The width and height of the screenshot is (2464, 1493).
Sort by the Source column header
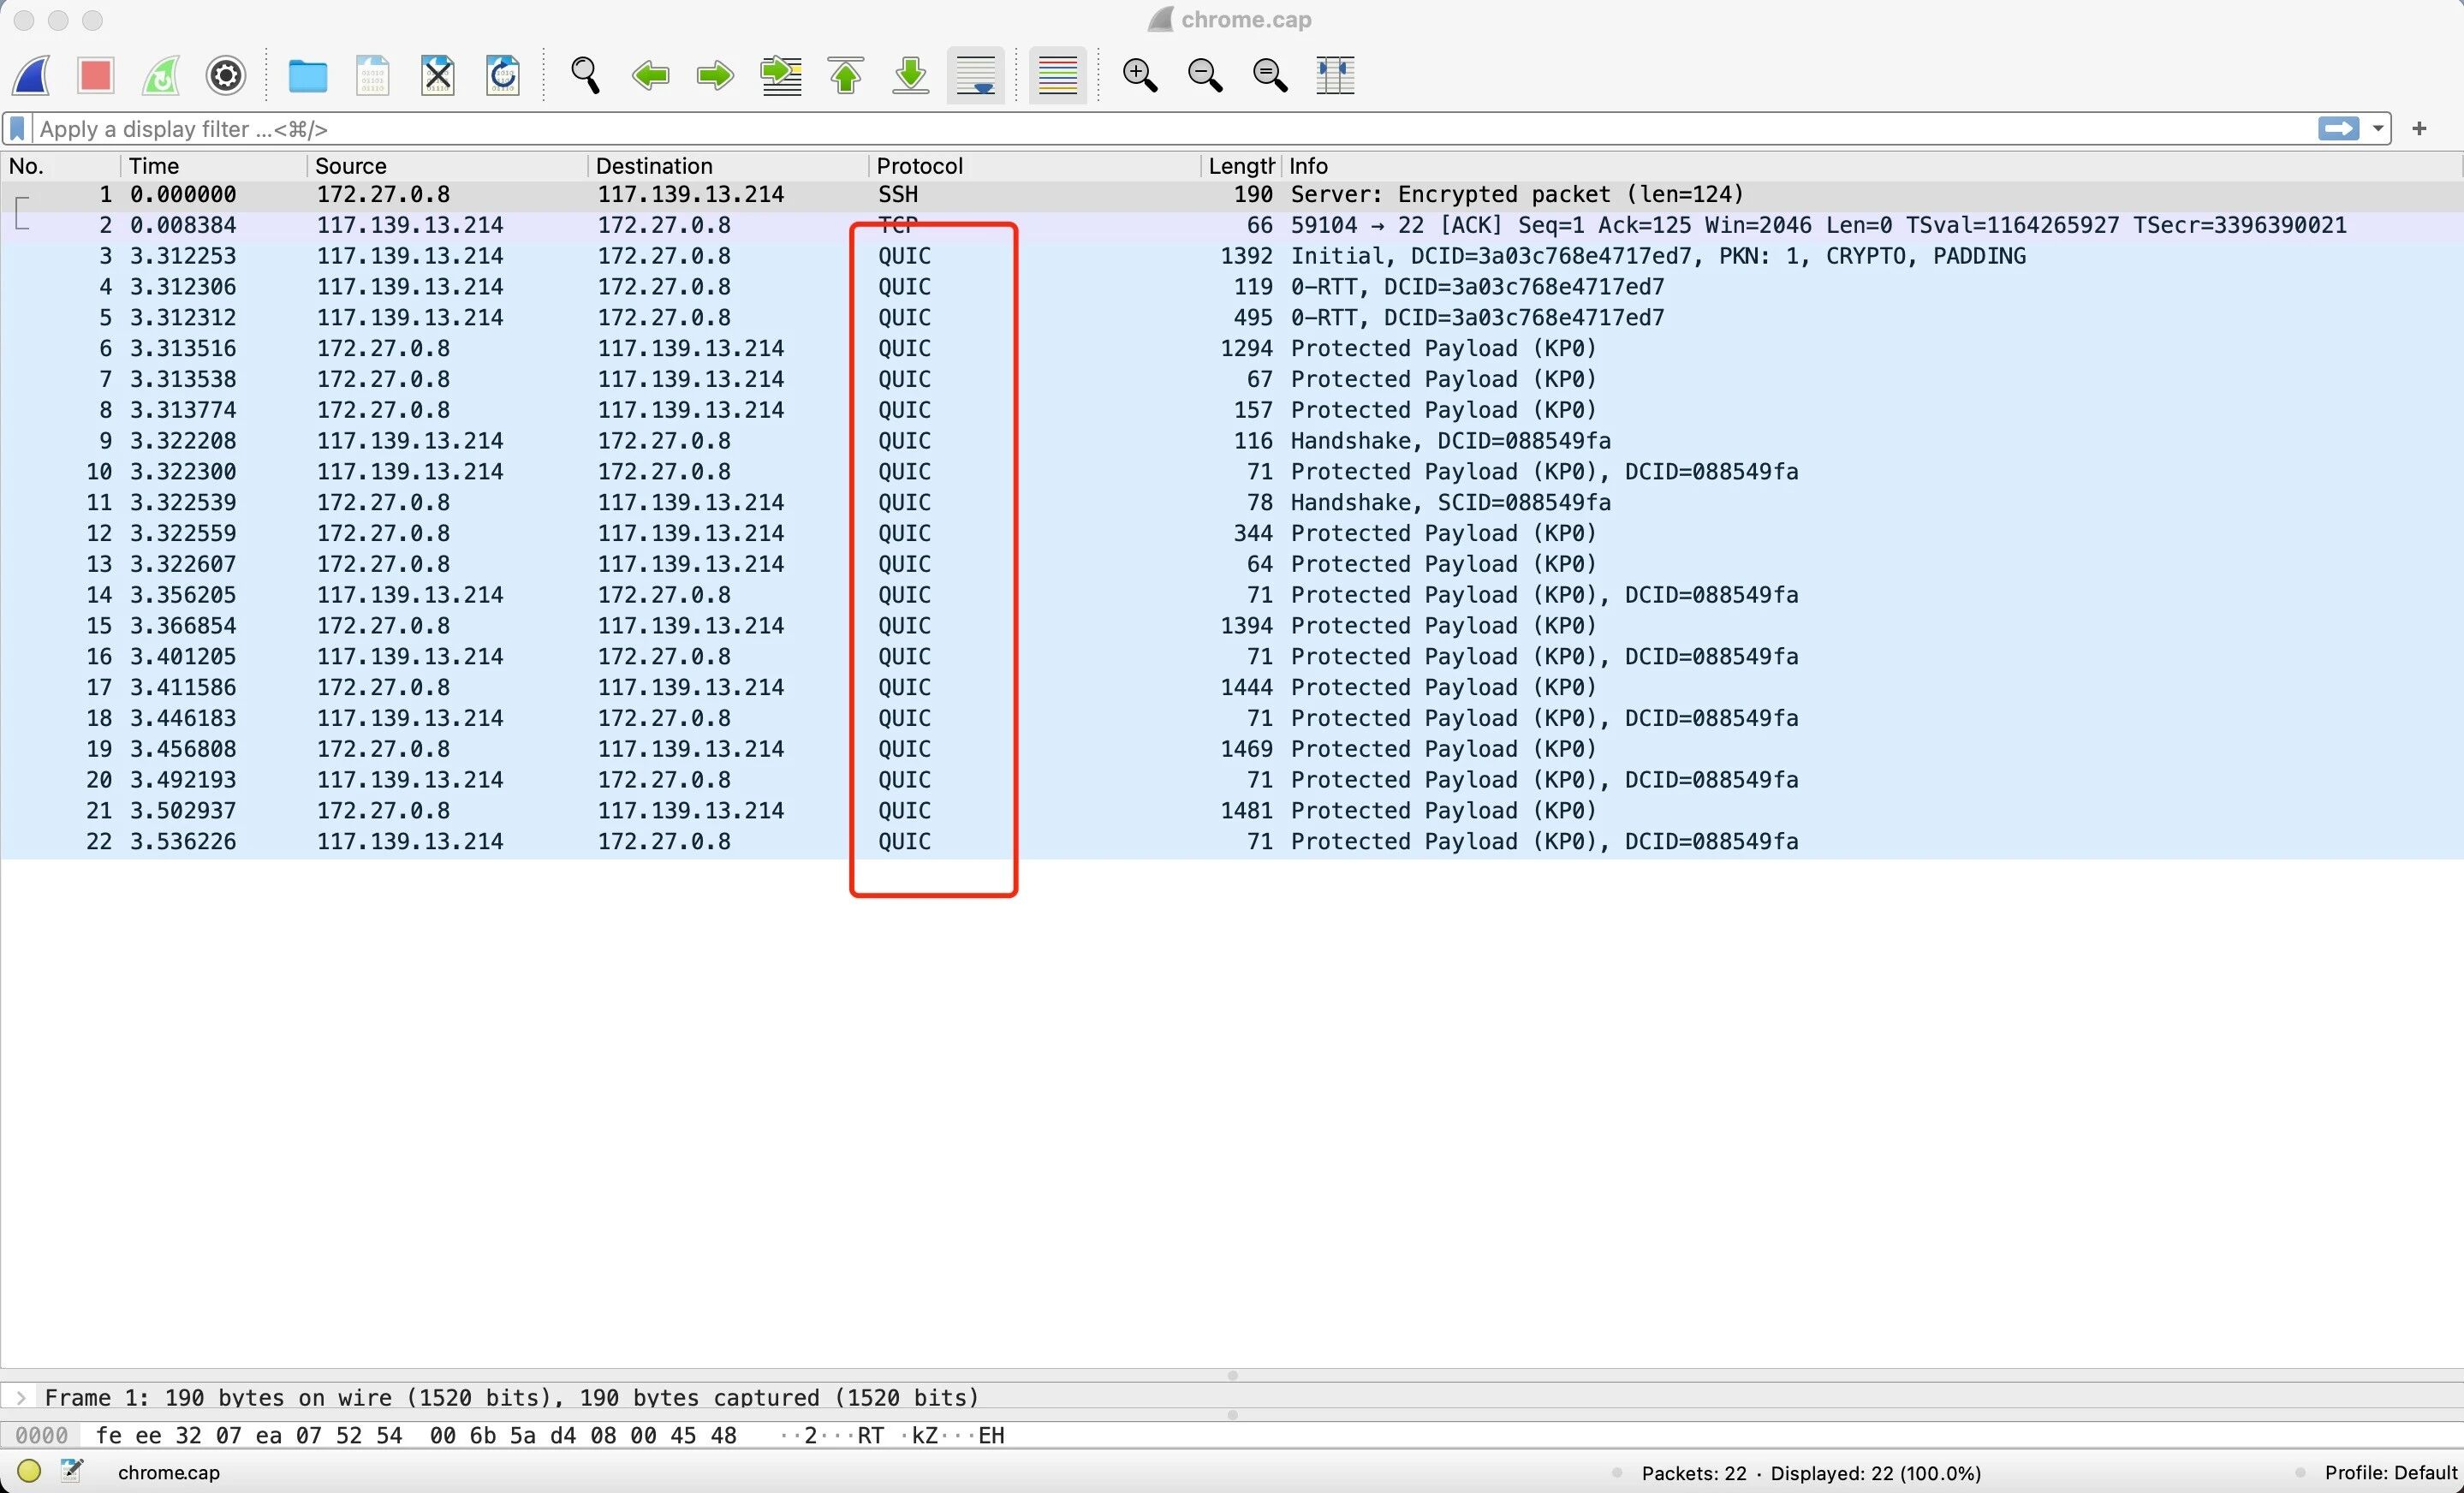350,166
